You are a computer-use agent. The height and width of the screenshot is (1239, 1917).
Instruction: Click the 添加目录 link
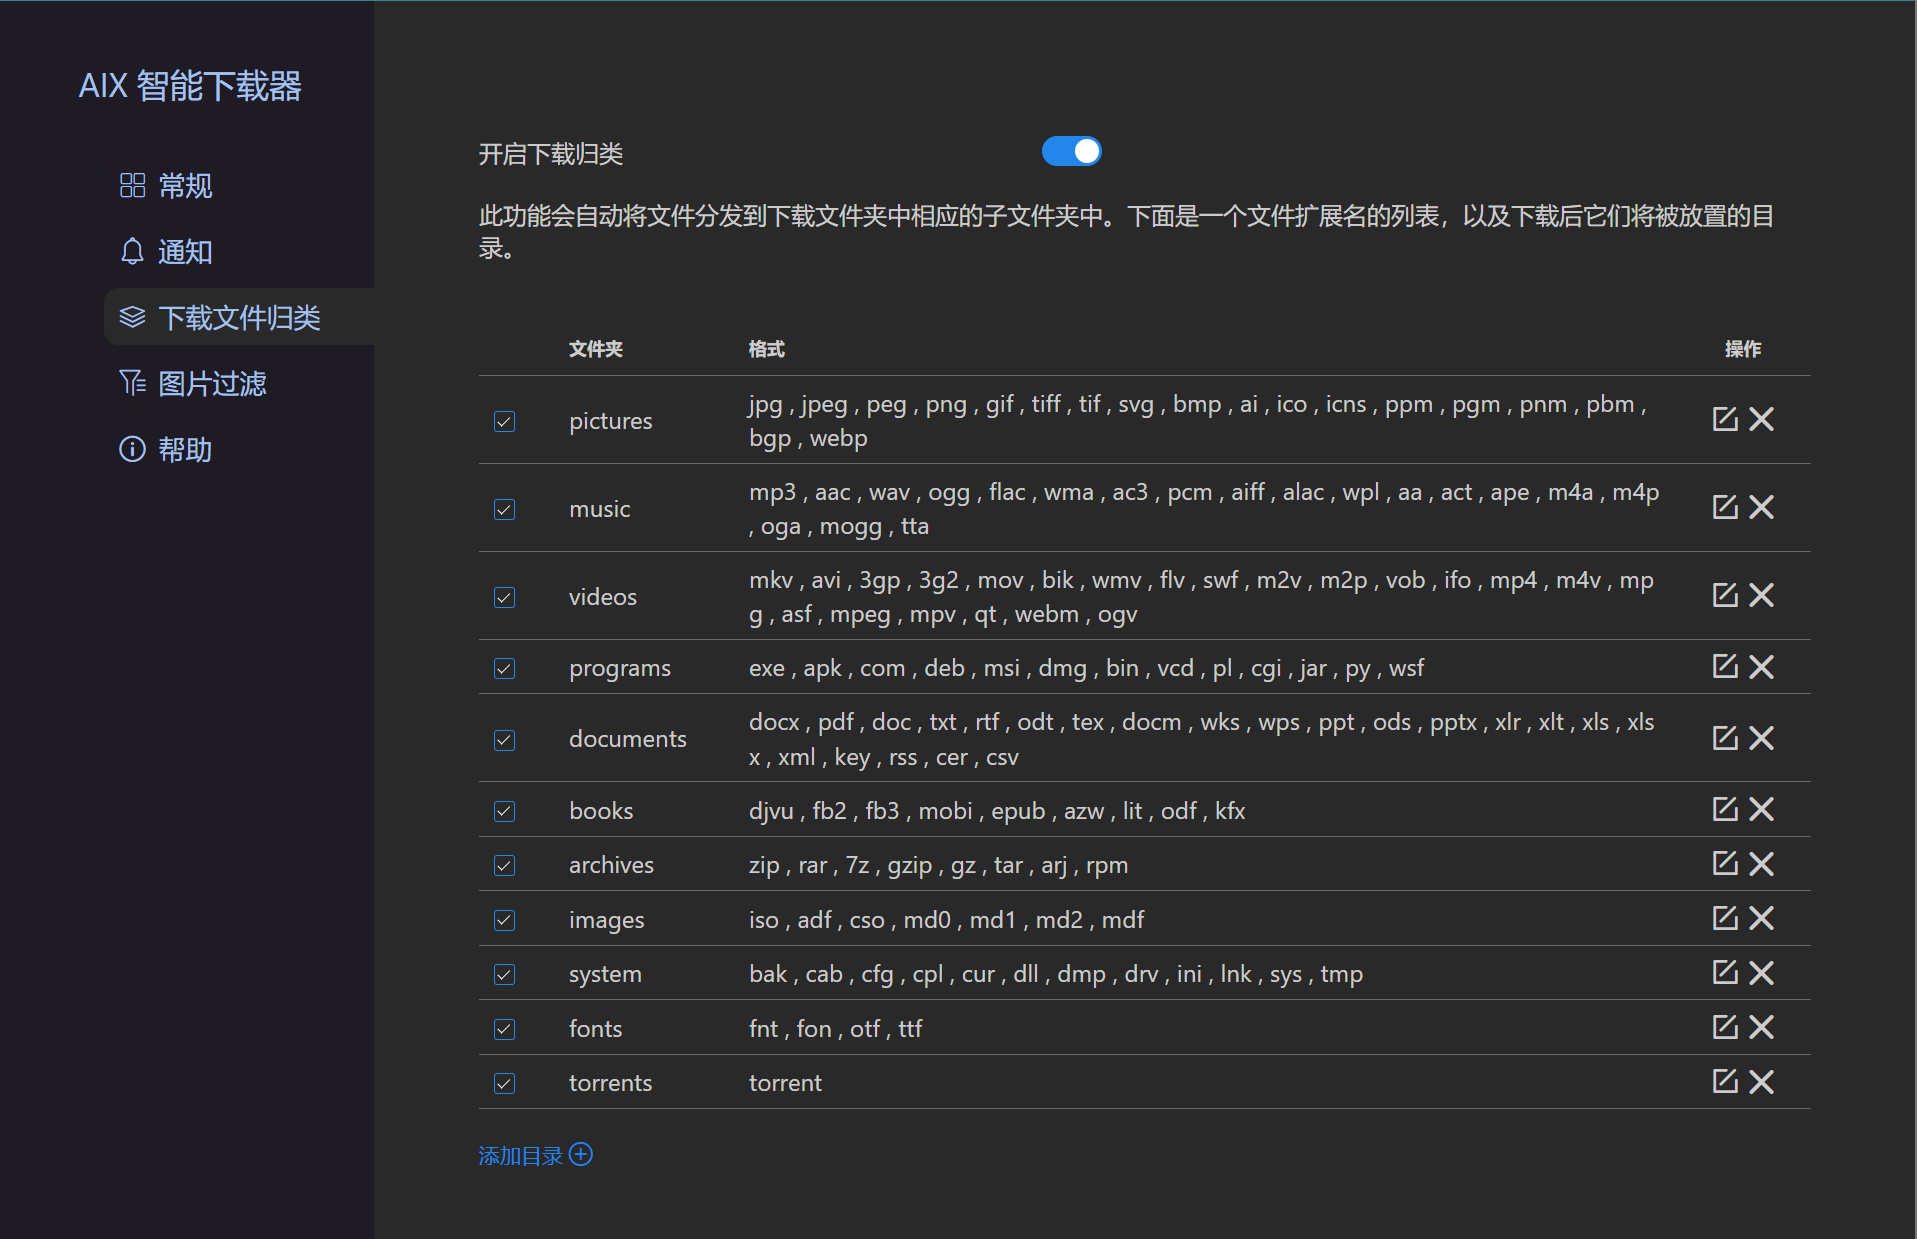[x=520, y=1154]
